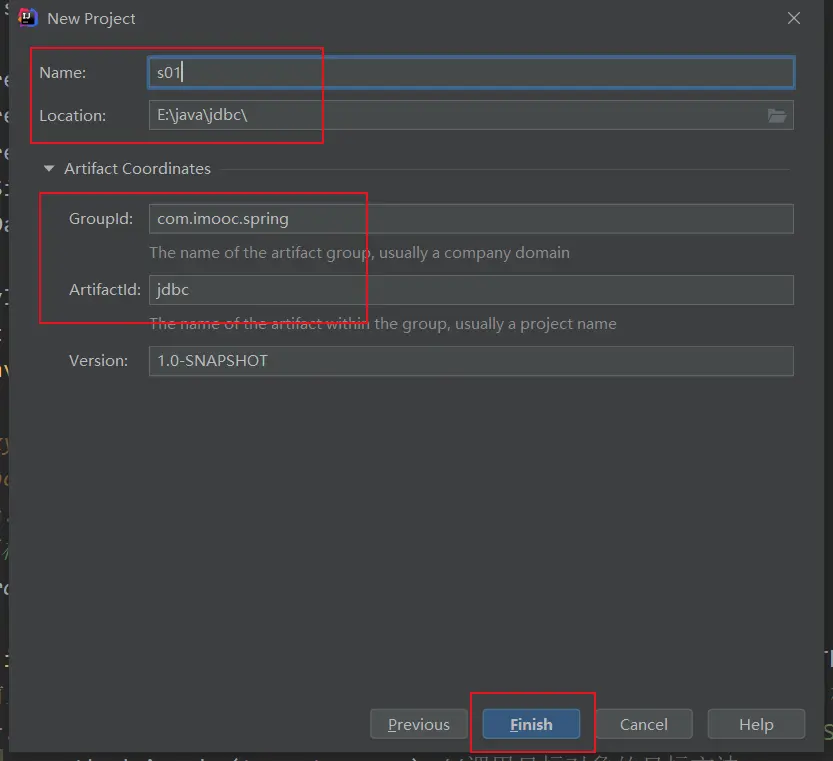Click the Version field 1.0-SNAPSHOT
Screen dimensions: 833x761
tap(471, 361)
